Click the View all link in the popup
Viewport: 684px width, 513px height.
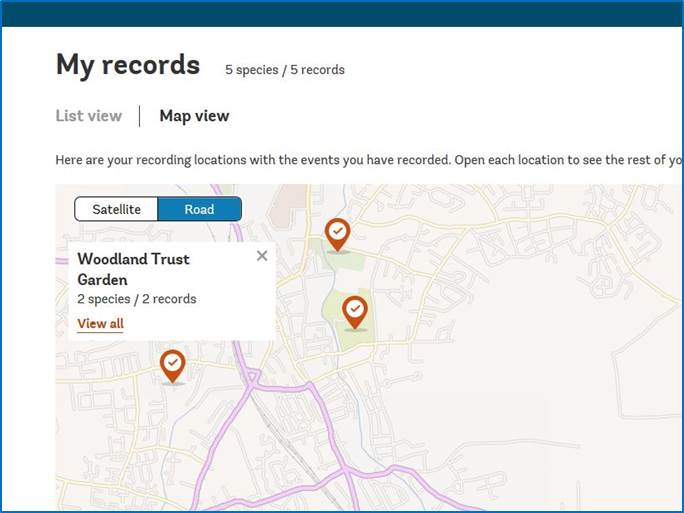pyautogui.click(x=100, y=323)
